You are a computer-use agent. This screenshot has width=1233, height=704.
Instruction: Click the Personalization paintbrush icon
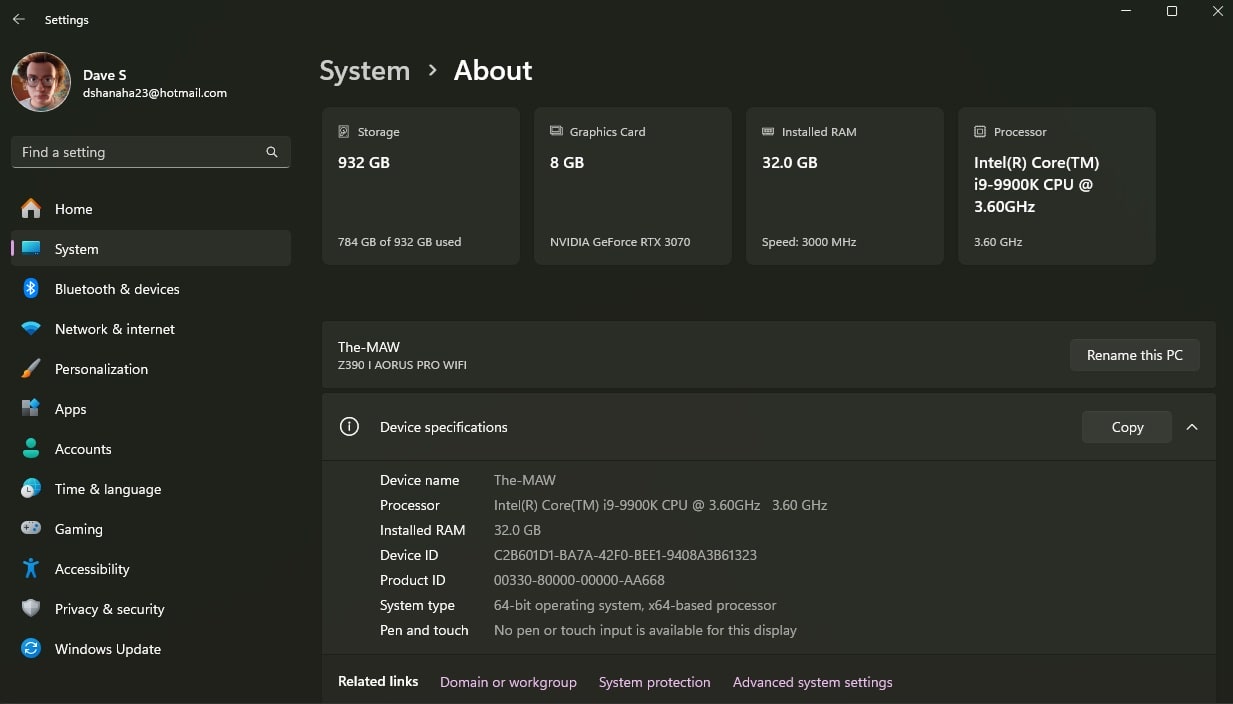pos(33,369)
